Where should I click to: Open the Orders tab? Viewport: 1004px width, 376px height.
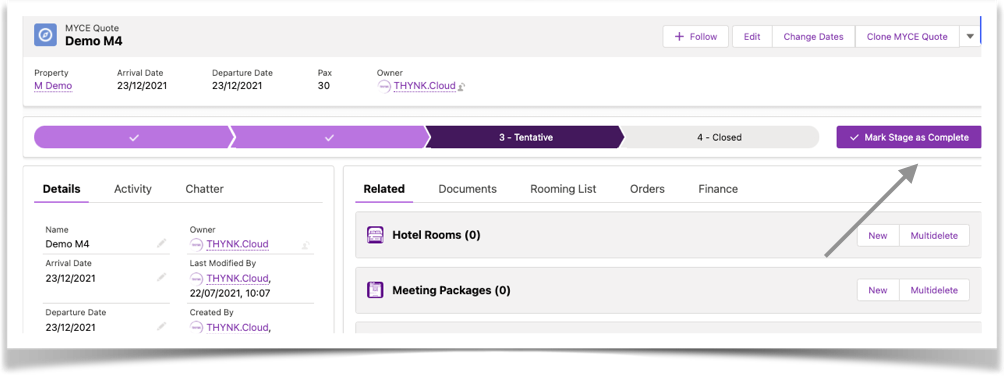coord(647,189)
